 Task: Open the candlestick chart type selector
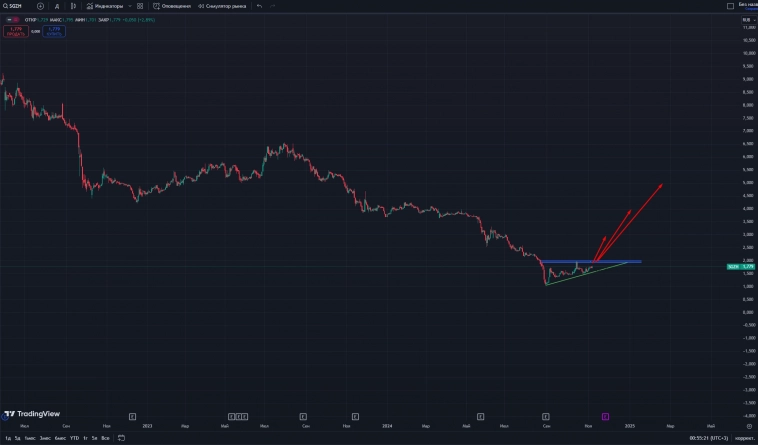click(x=74, y=5)
